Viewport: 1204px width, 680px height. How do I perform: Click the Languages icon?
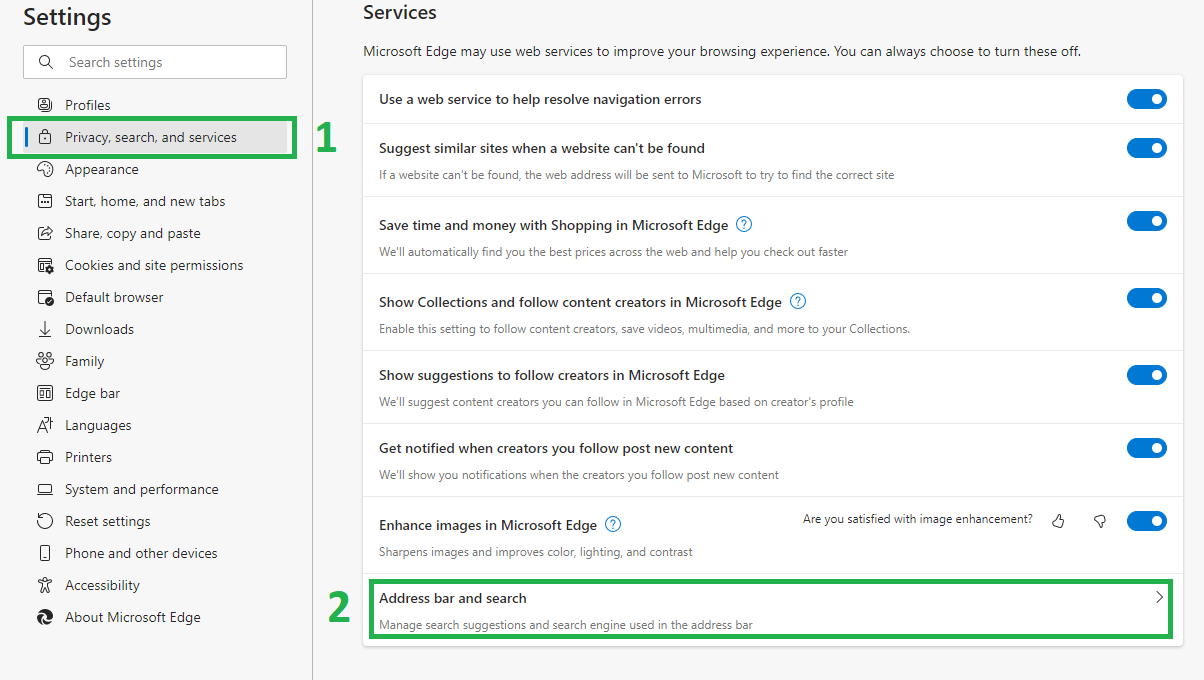pyautogui.click(x=45, y=425)
